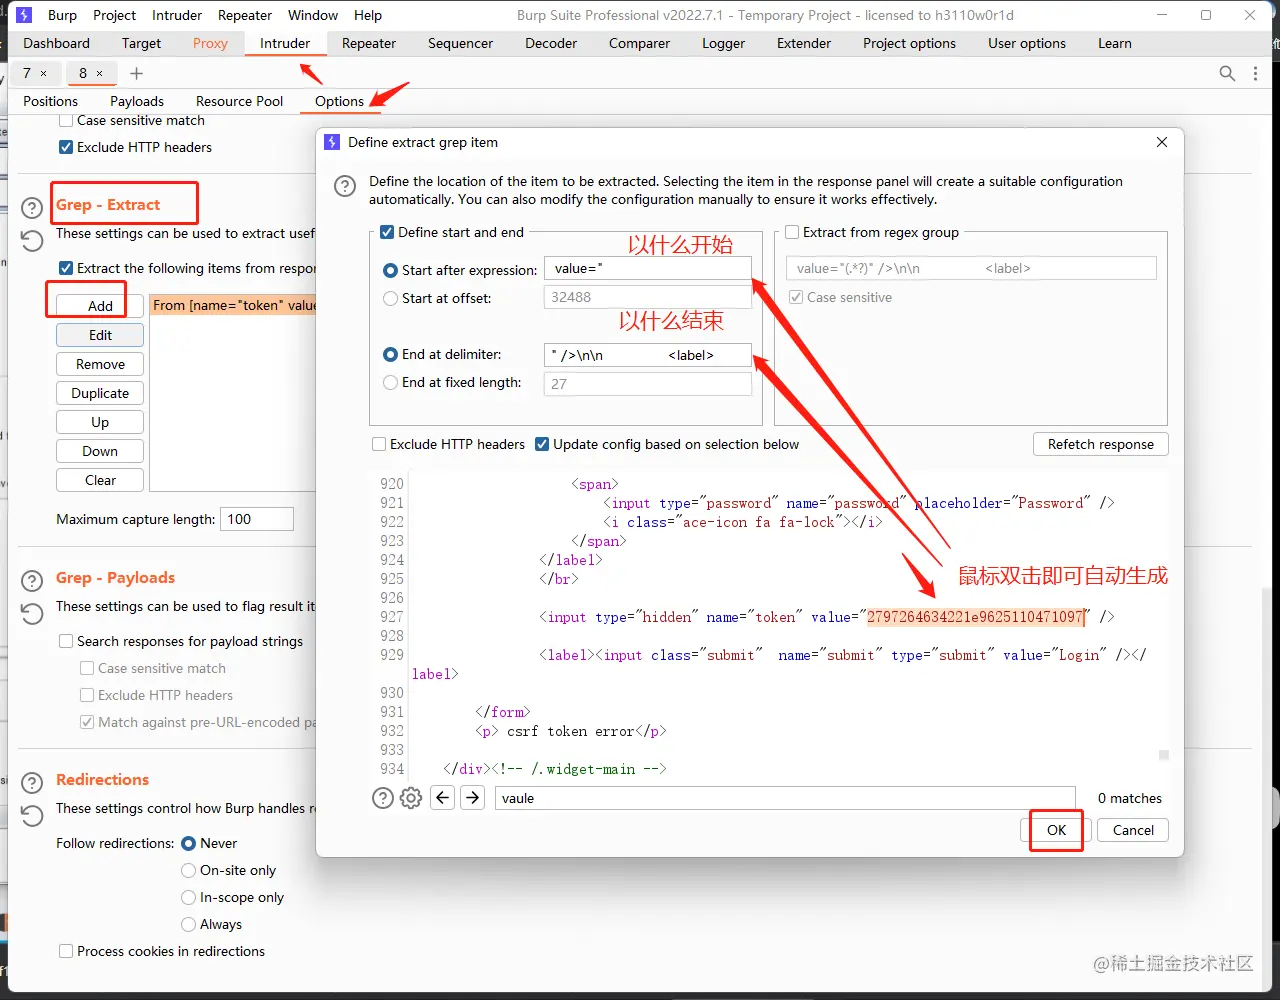Enable Search responses for payload strings
Viewport: 1280px width, 1000px height.
(66, 641)
